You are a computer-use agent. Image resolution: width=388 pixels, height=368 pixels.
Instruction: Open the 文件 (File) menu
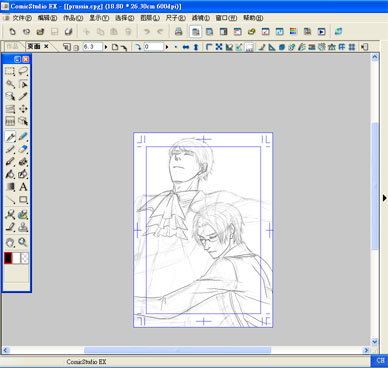coord(22,18)
